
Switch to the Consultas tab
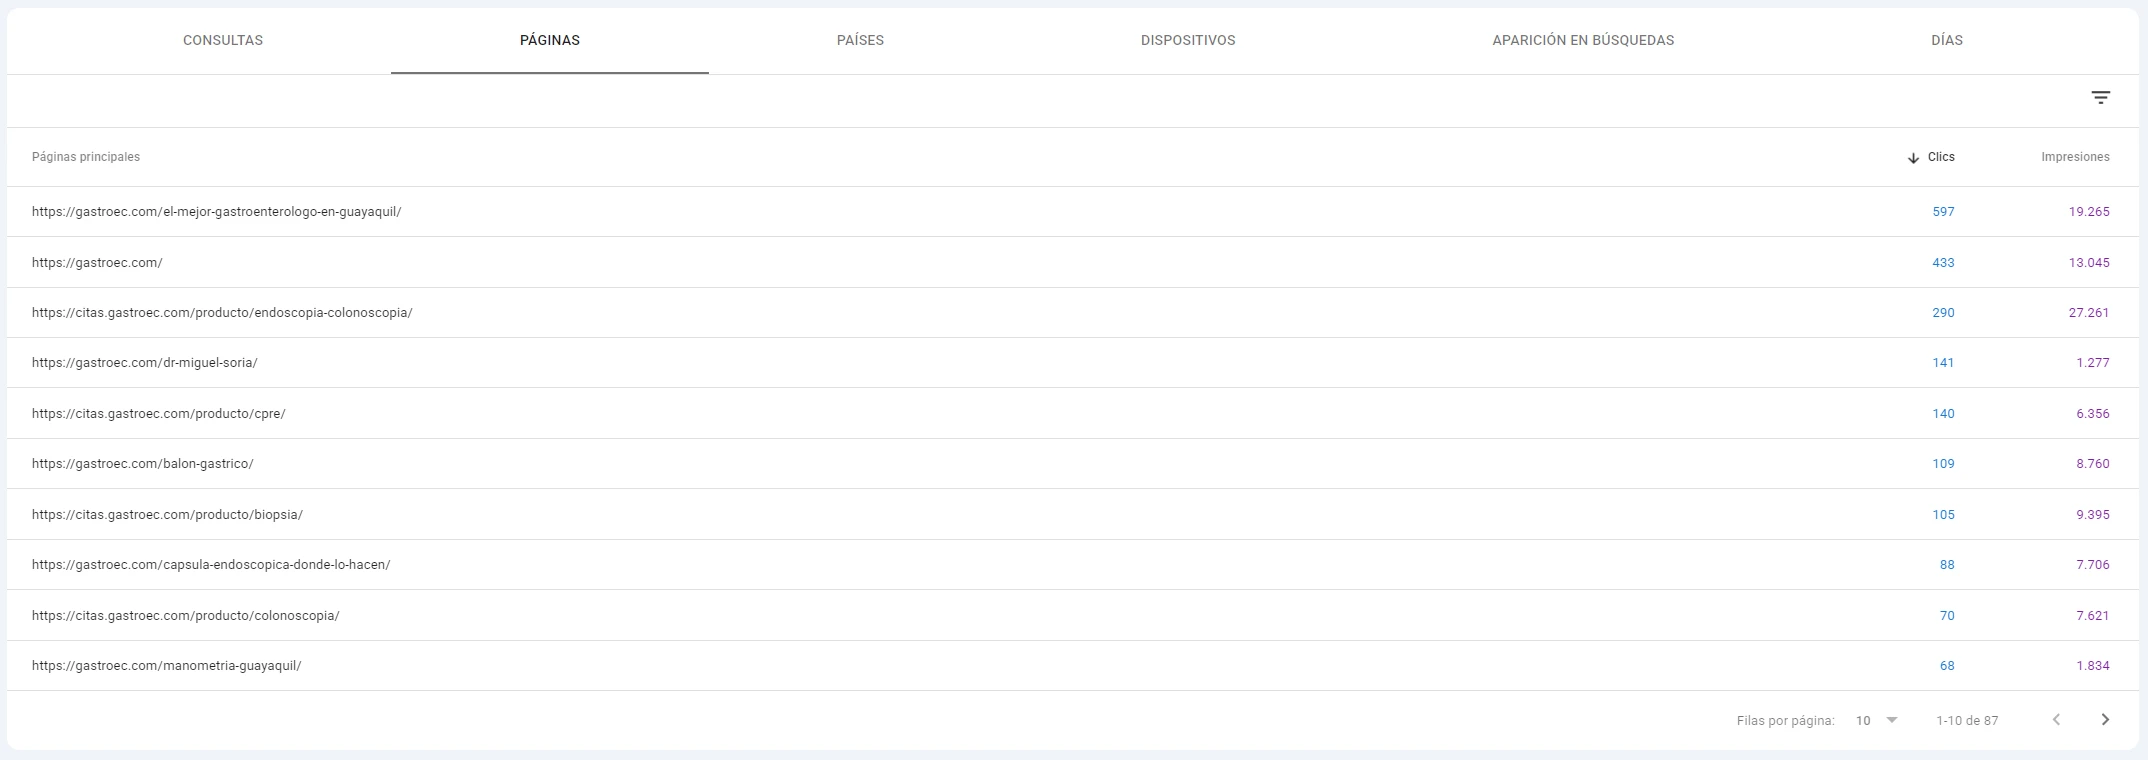(223, 40)
